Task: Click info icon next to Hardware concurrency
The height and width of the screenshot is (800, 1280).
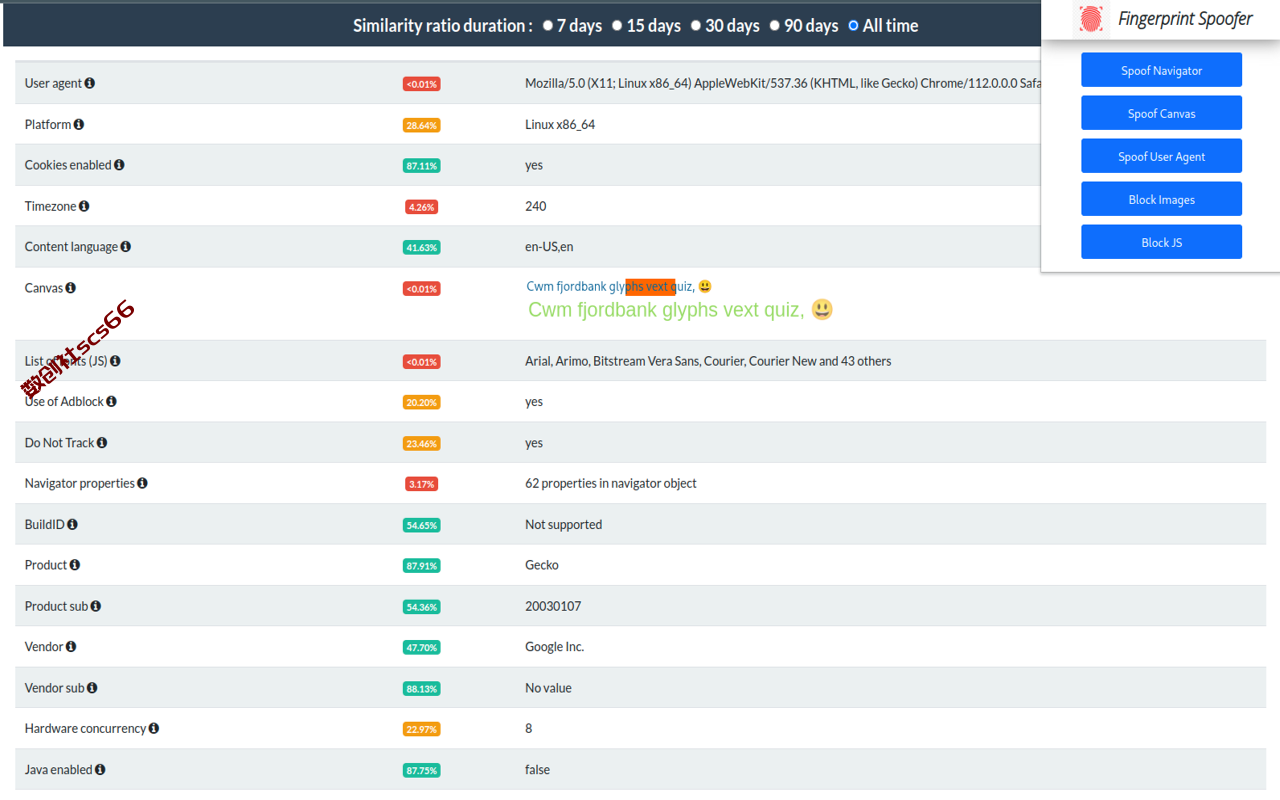Action: [154, 728]
